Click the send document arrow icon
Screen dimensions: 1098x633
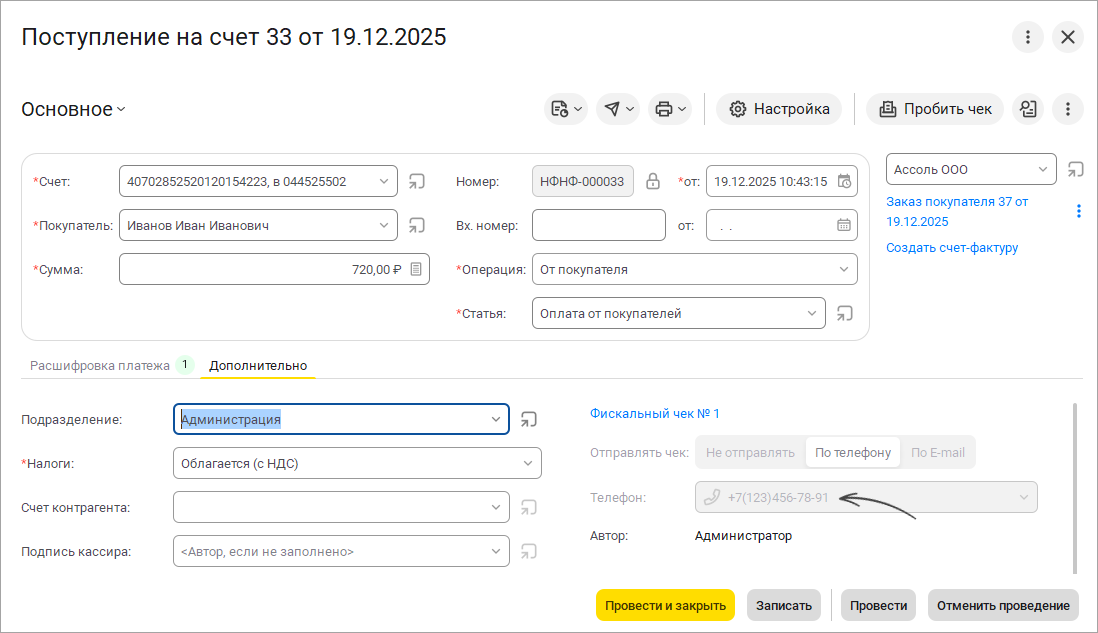click(611, 109)
